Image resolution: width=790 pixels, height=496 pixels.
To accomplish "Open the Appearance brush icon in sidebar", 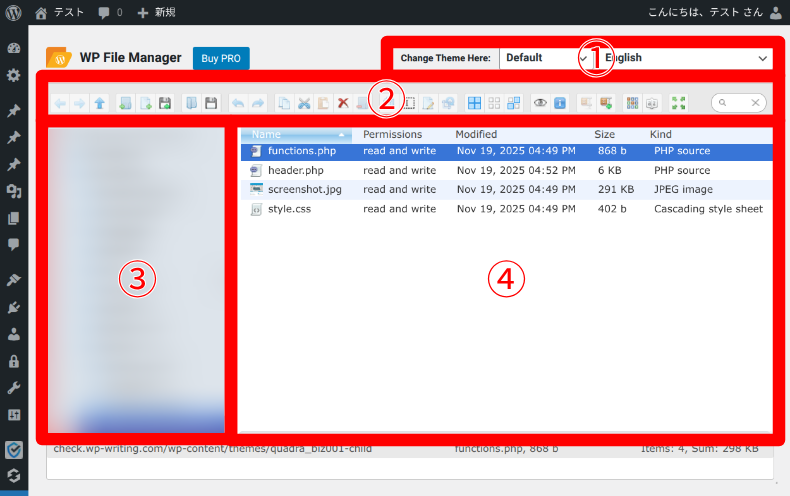I will click(x=14, y=280).
